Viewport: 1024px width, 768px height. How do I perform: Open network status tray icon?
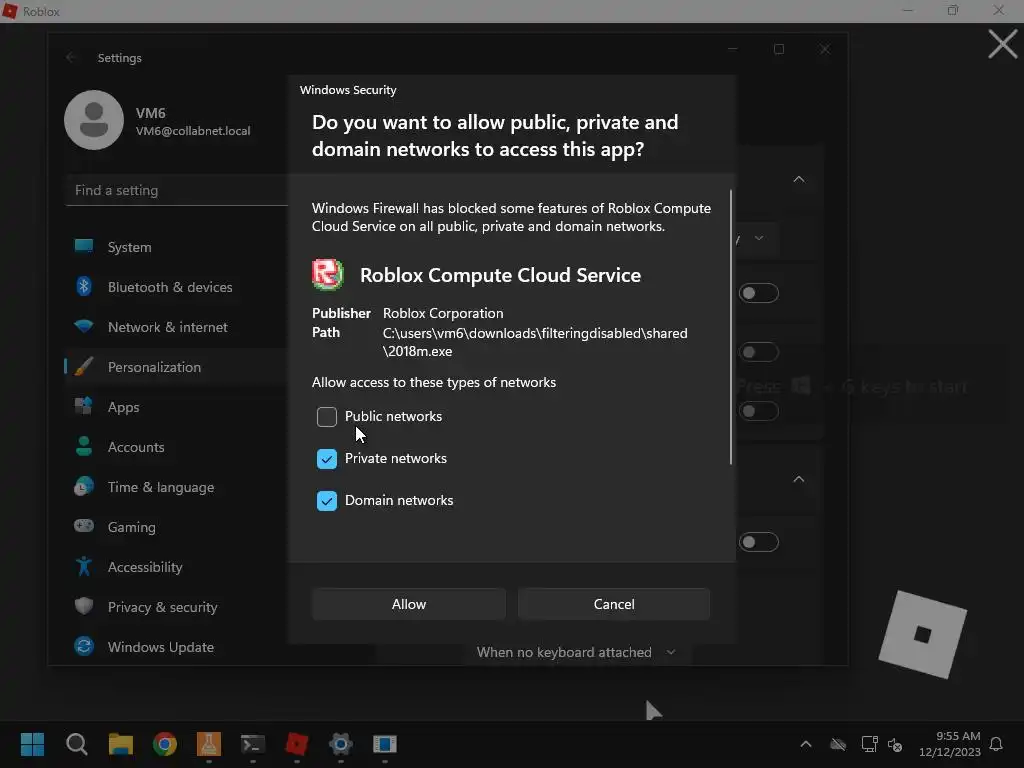click(869, 744)
